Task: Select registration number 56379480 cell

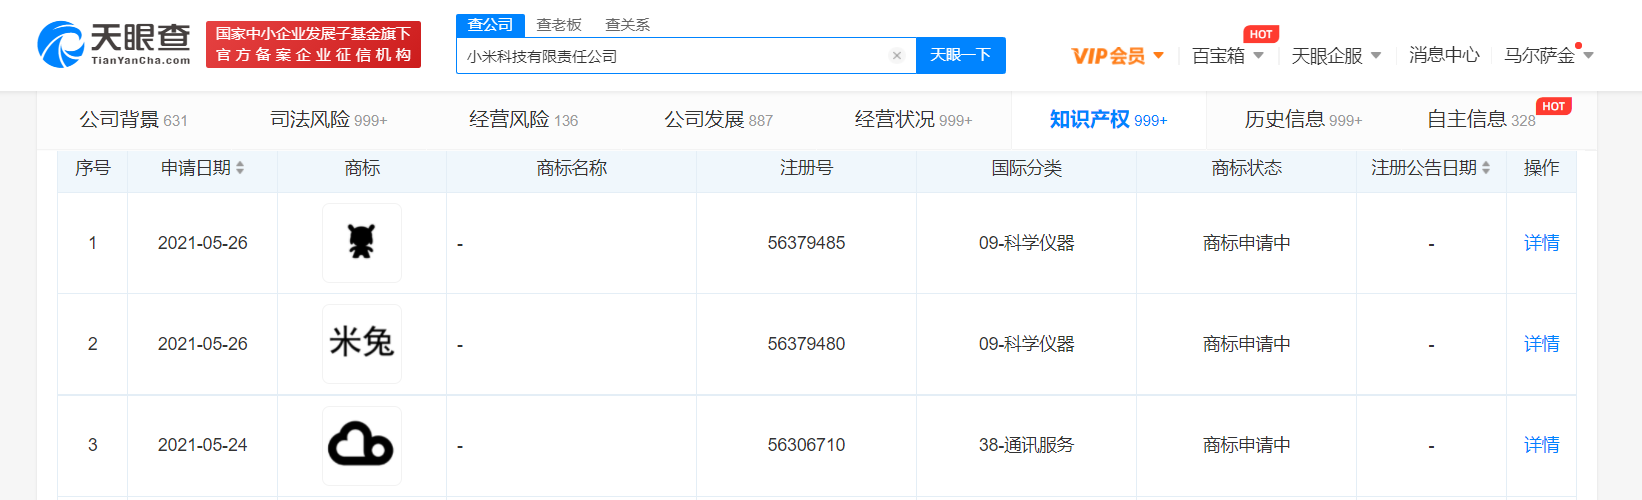Action: (x=806, y=344)
